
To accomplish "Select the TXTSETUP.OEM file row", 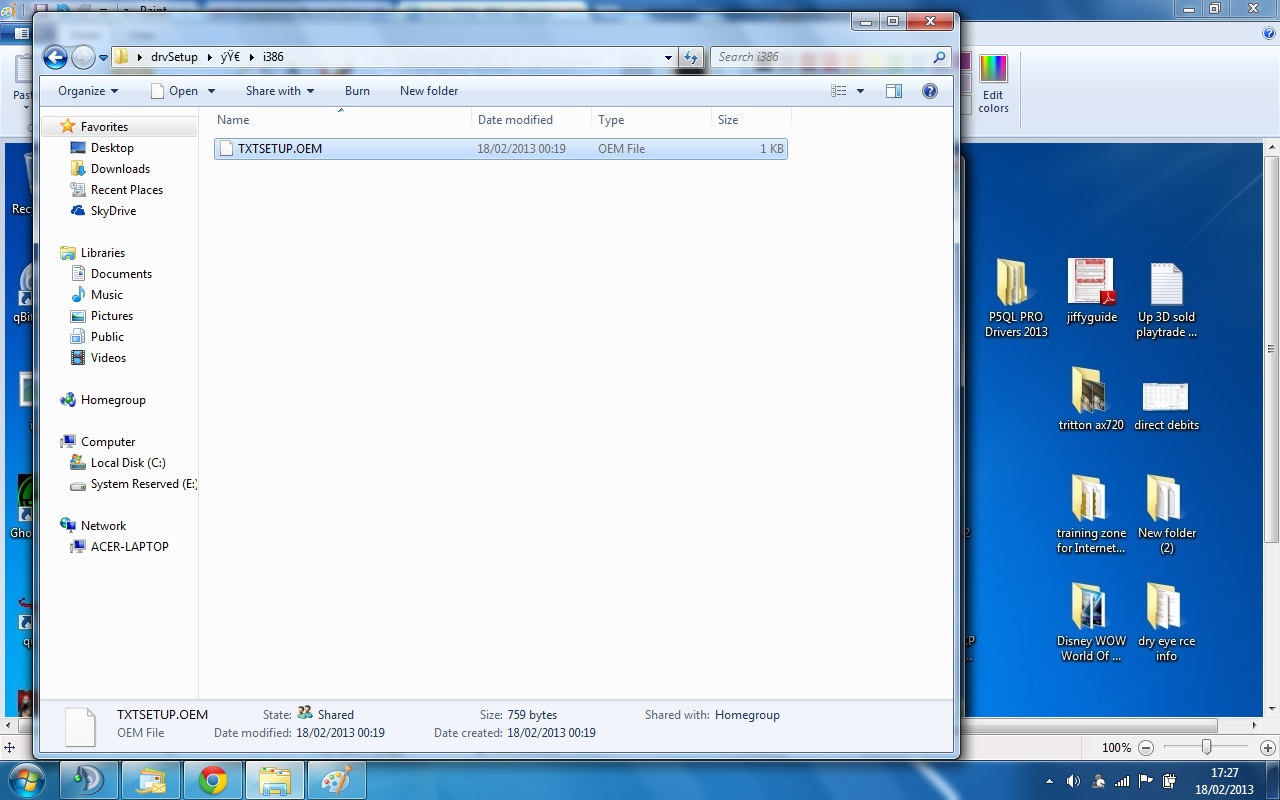I will click(500, 149).
